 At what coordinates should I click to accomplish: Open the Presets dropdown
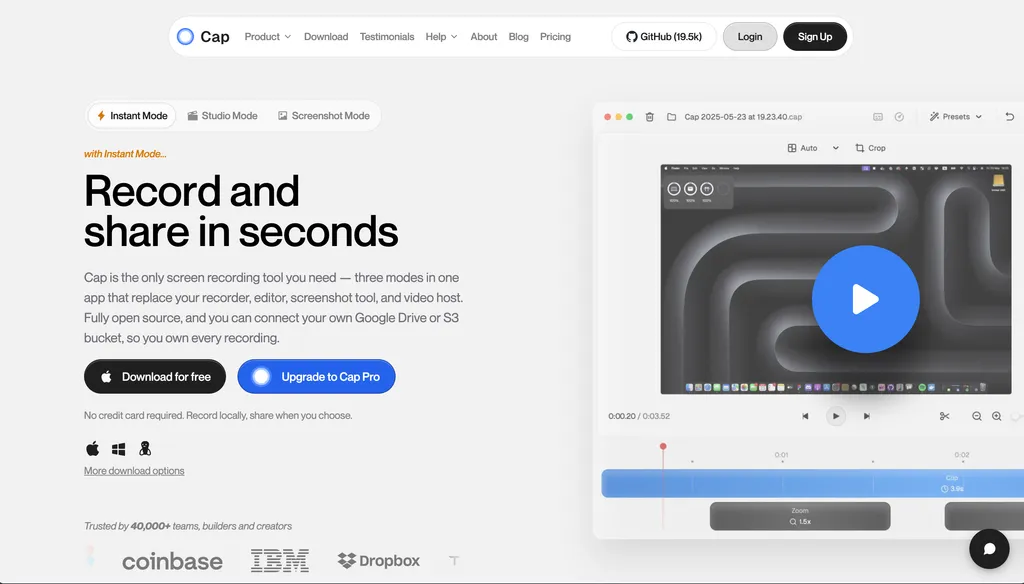coord(955,117)
